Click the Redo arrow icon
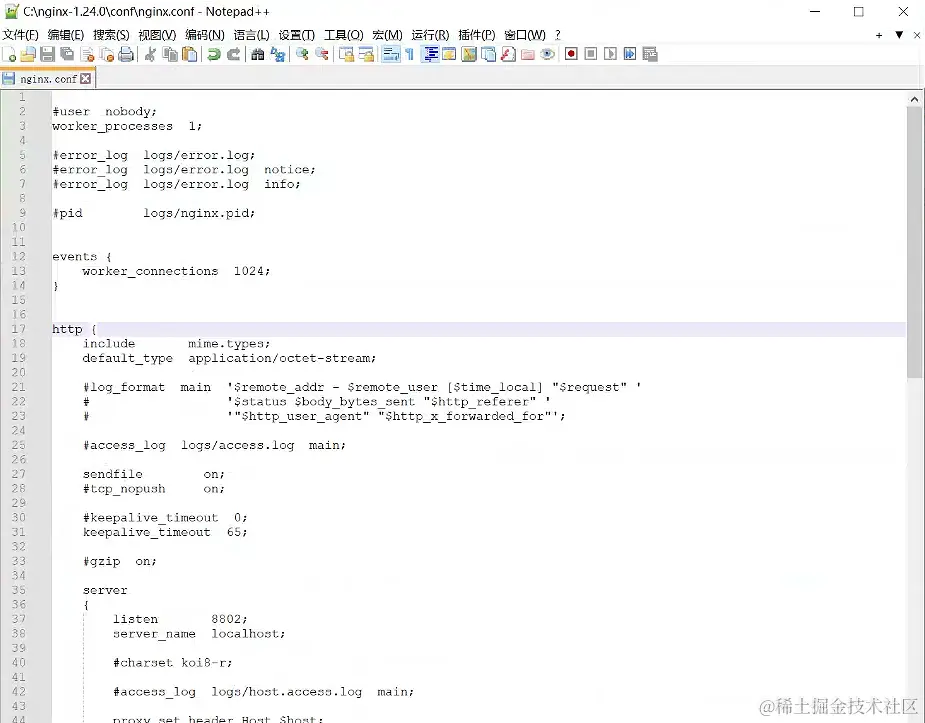The height and width of the screenshot is (723, 925). [234, 54]
